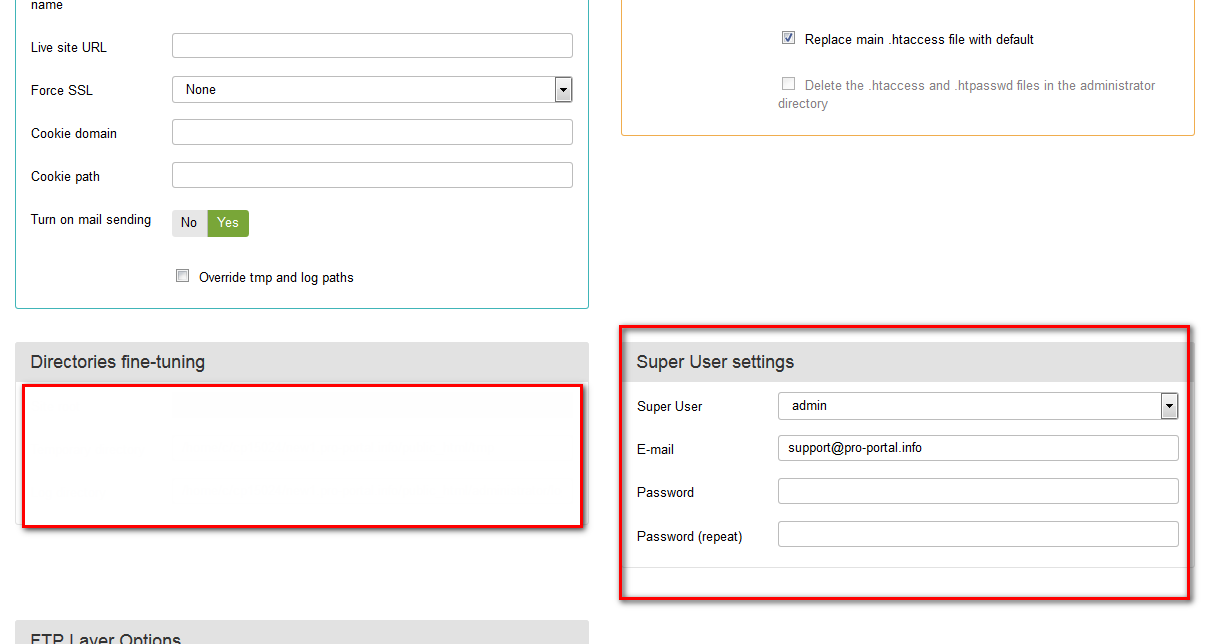Click into the Cookie path field

coord(372,175)
